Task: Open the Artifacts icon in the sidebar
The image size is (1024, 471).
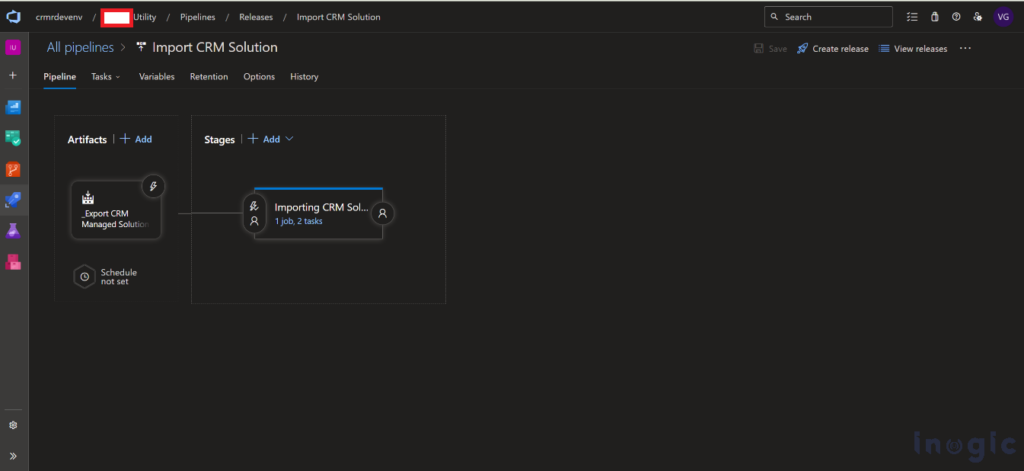Action: tap(13, 262)
